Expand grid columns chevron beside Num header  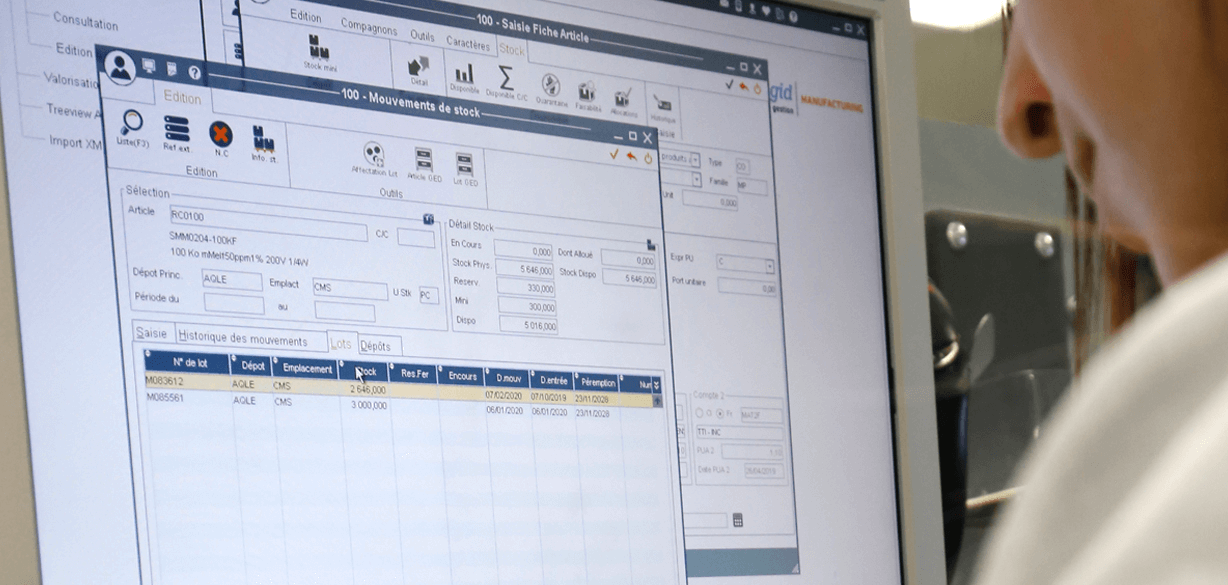656,385
